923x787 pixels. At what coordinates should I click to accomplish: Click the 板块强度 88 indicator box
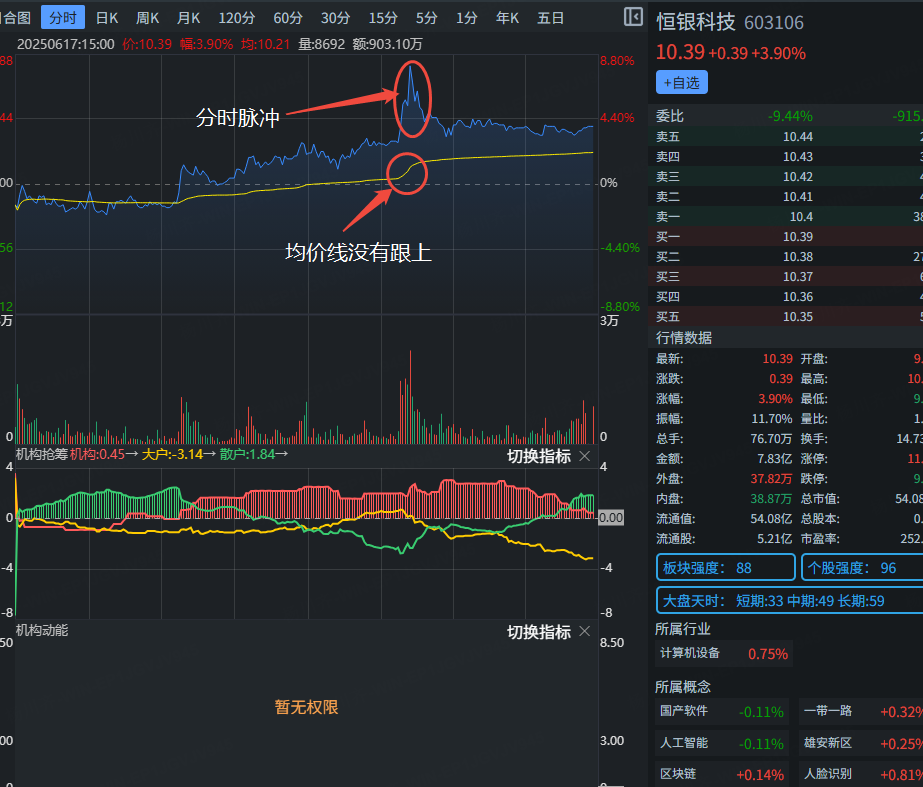(x=725, y=568)
